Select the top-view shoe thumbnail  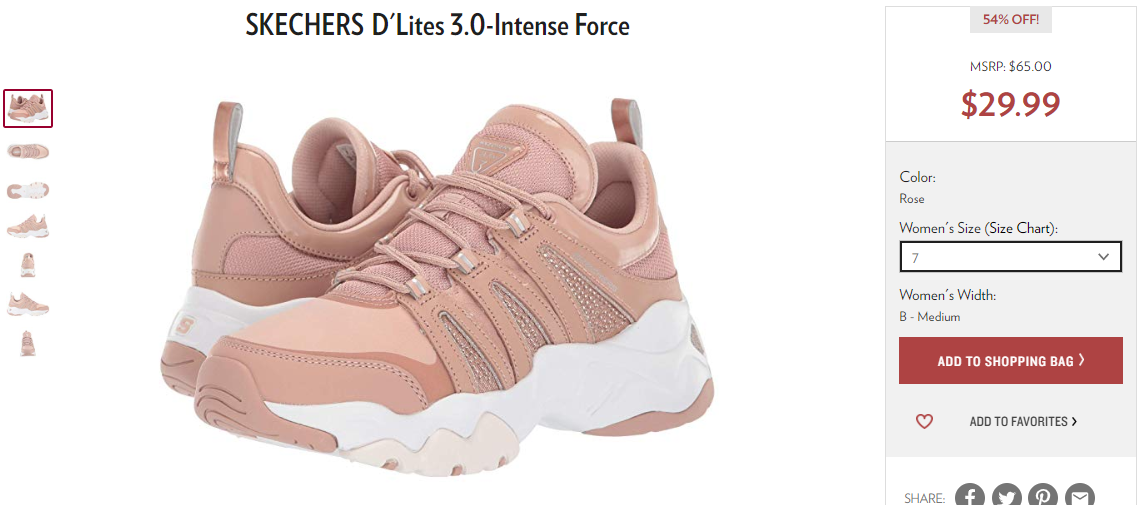coord(28,151)
